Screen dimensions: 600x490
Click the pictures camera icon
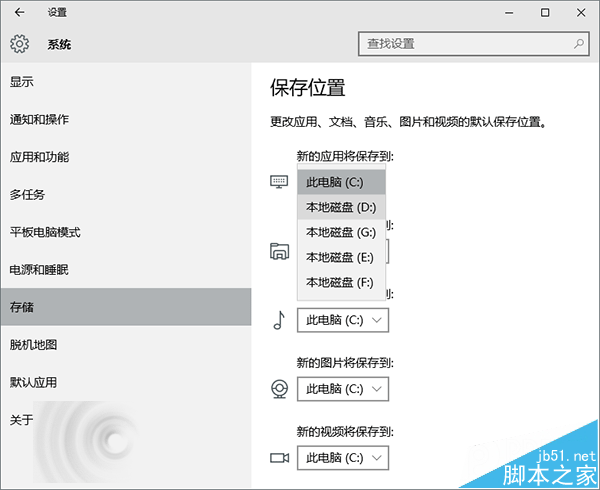[279, 389]
